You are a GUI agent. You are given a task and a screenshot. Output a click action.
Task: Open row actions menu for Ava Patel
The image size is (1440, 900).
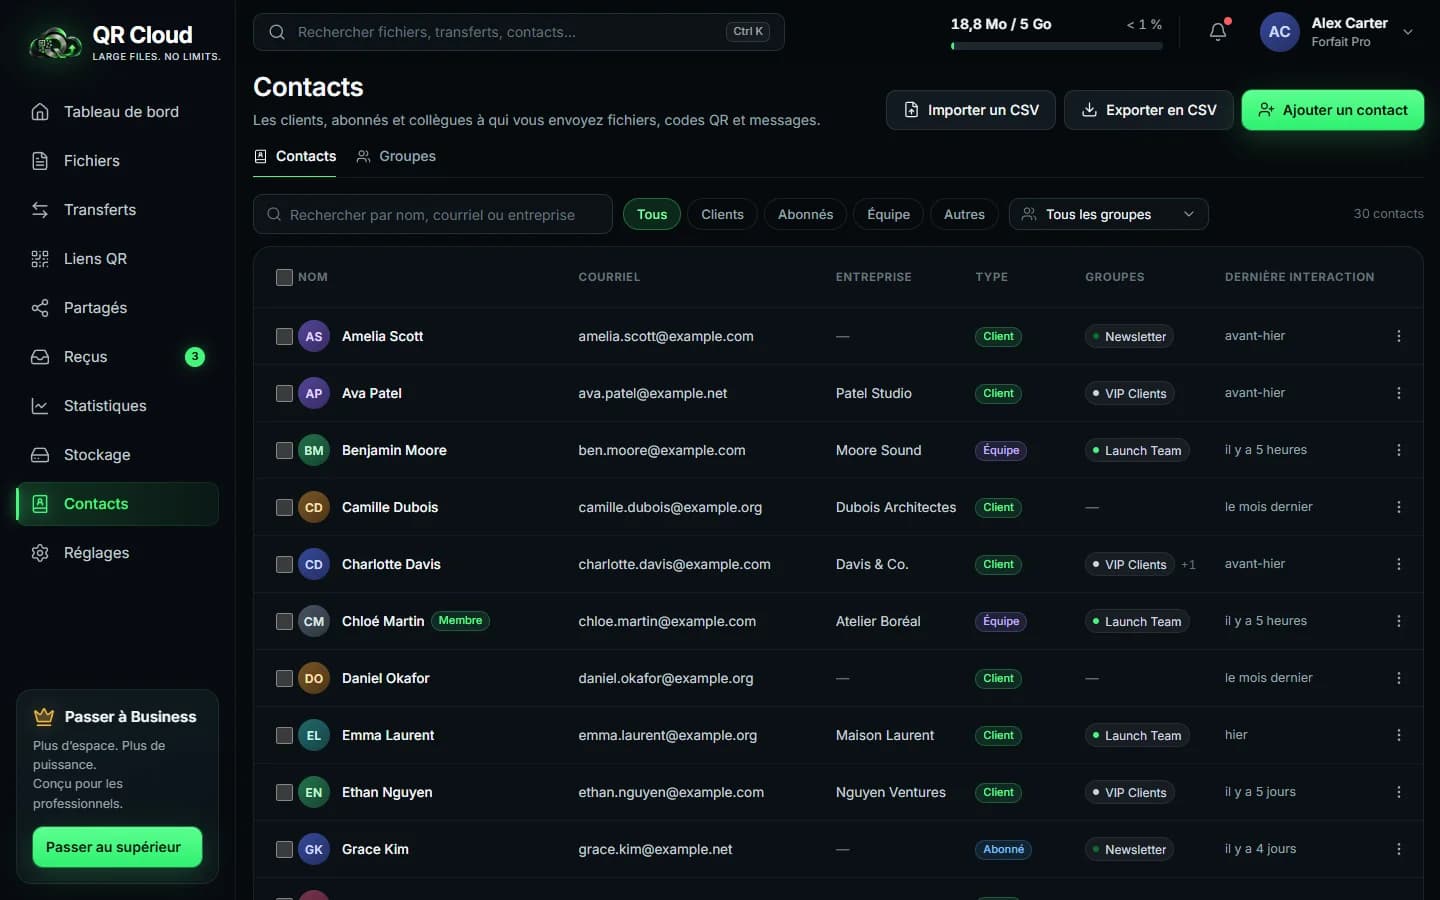click(x=1398, y=393)
